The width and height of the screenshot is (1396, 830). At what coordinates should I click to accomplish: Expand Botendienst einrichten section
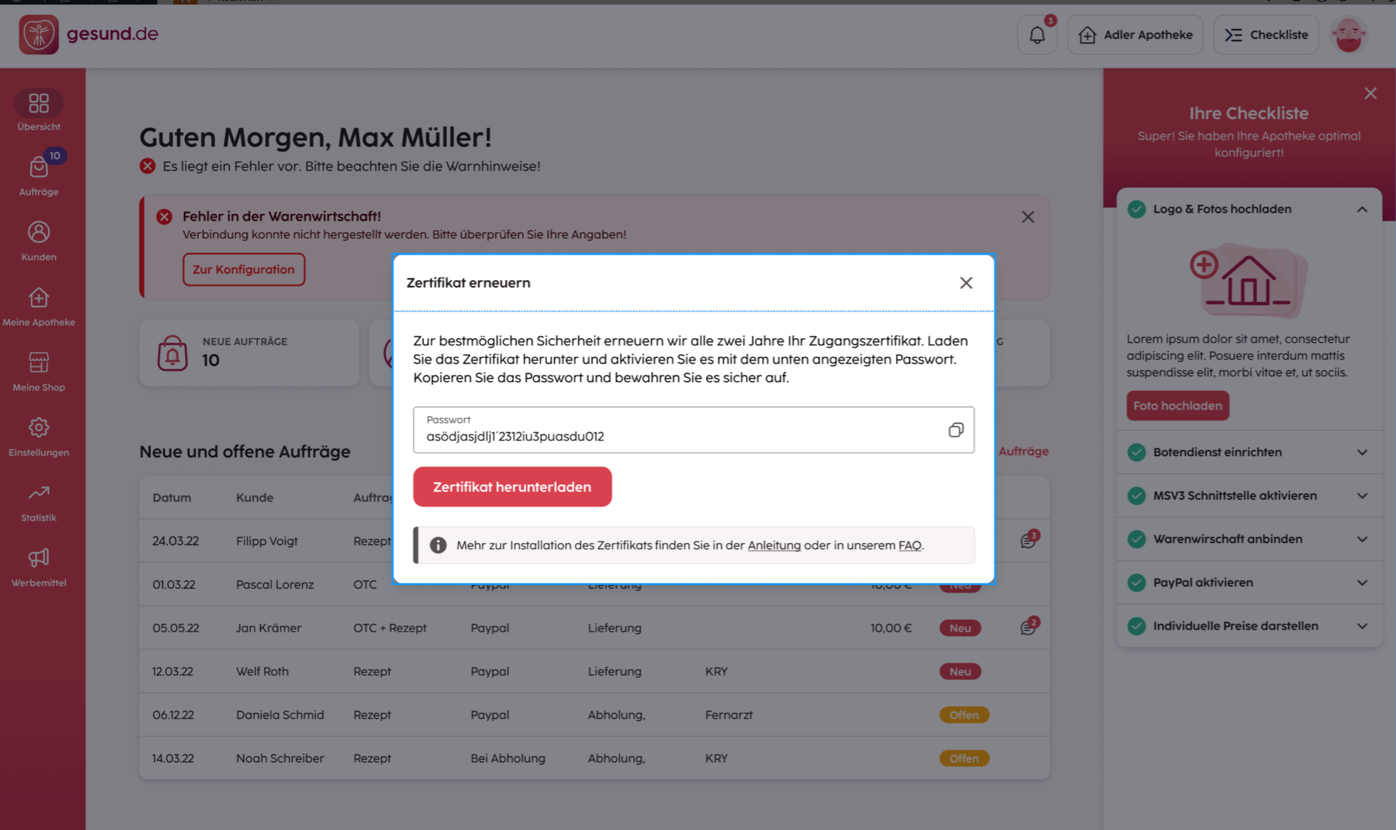[1362, 452]
